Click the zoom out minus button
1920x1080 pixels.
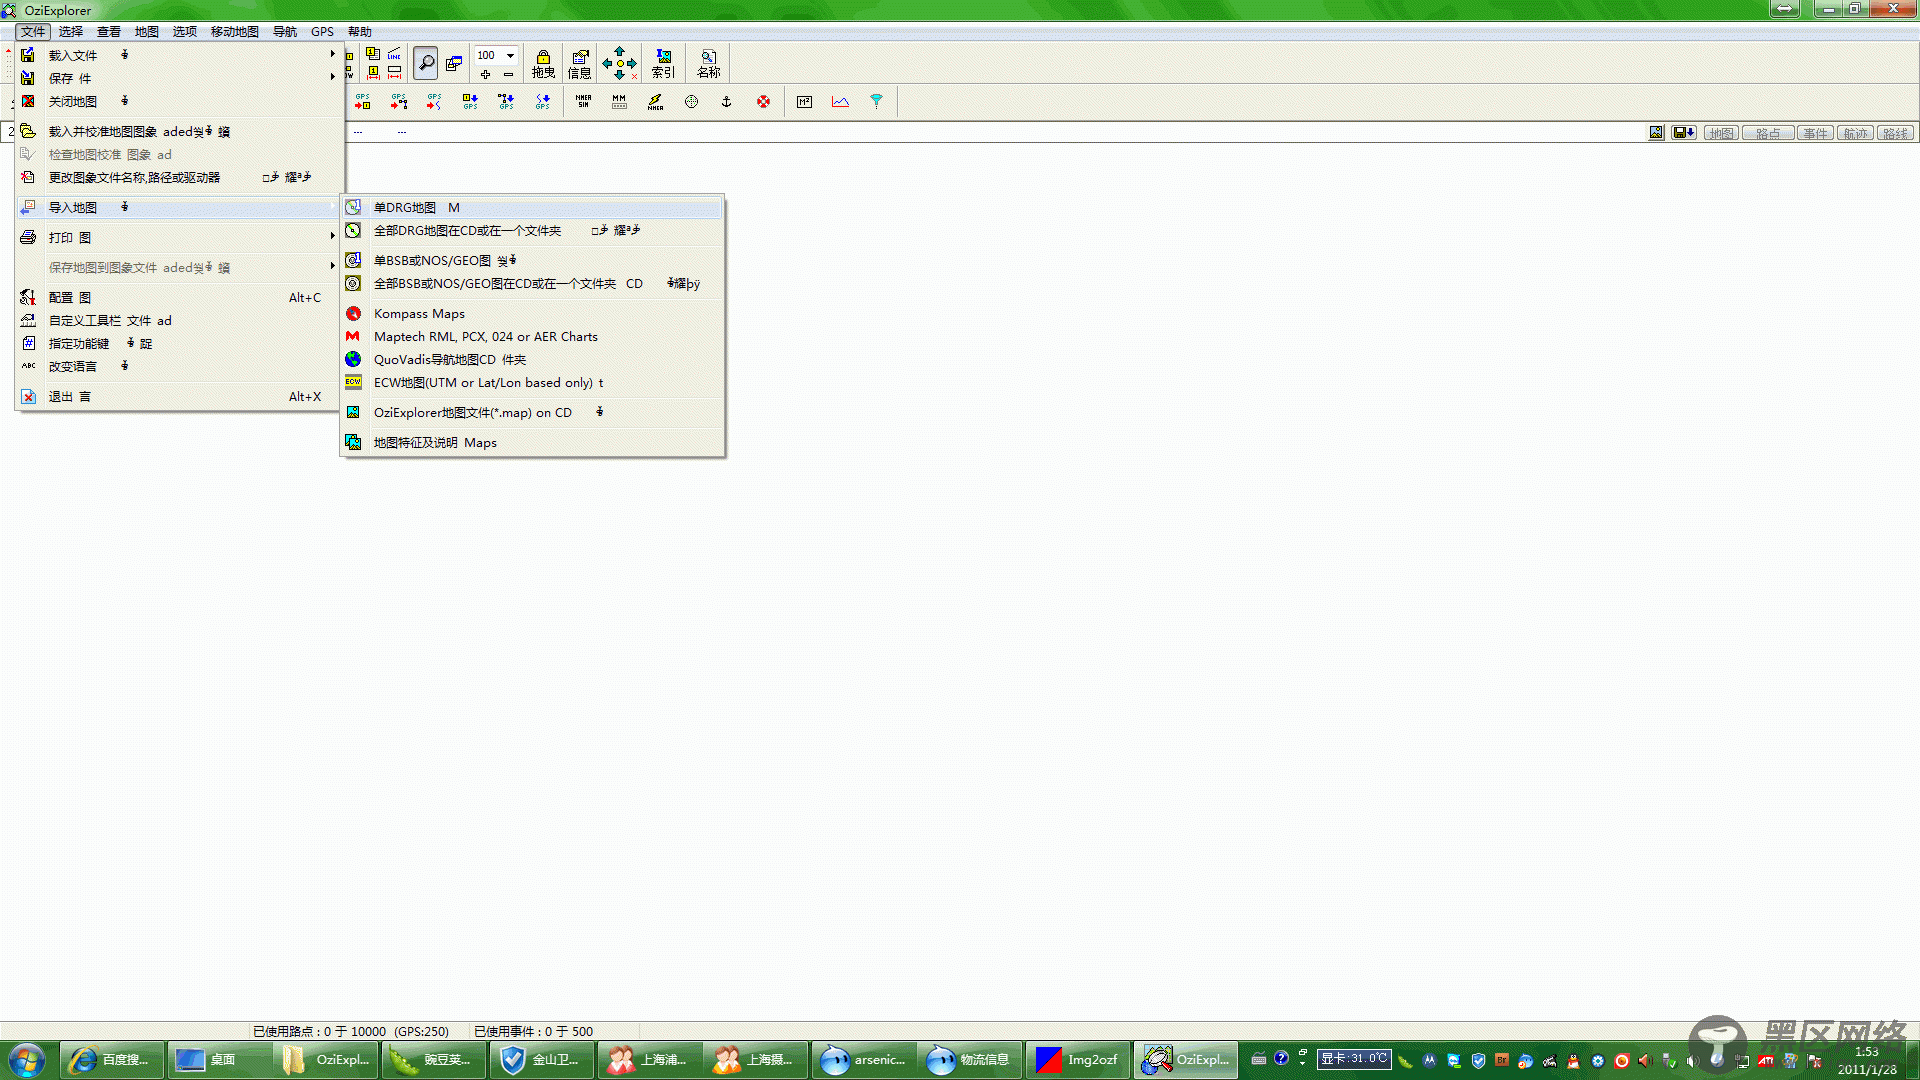coord(508,74)
